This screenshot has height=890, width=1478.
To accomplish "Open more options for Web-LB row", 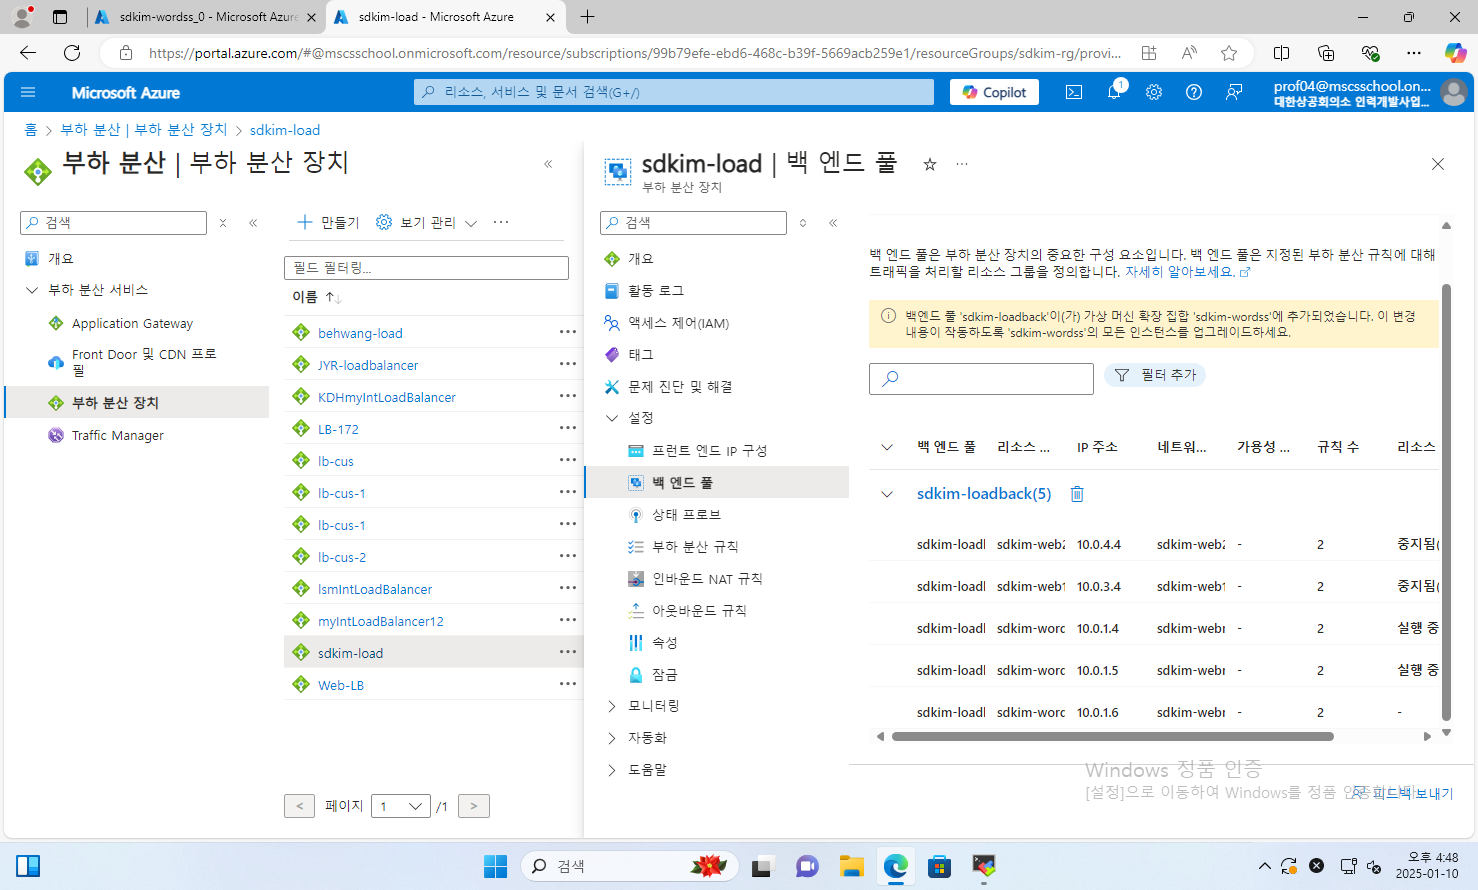I will (568, 684).
